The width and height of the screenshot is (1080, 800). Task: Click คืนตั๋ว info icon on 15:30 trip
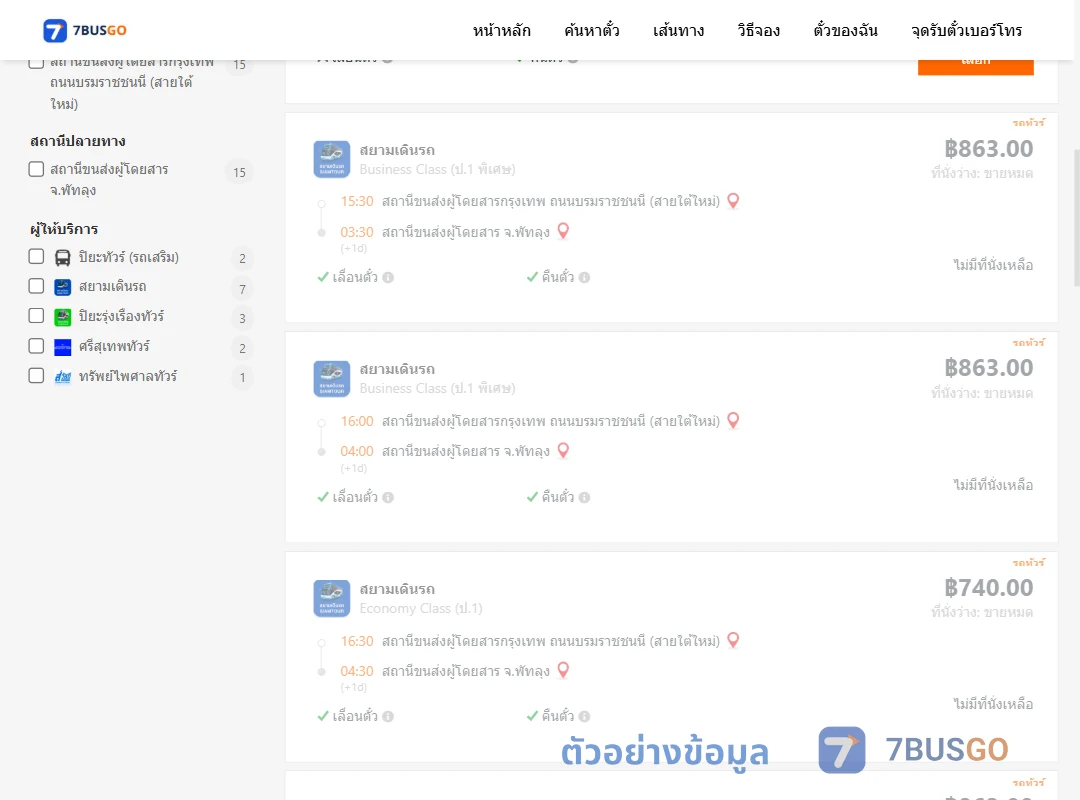coord(585,278)
